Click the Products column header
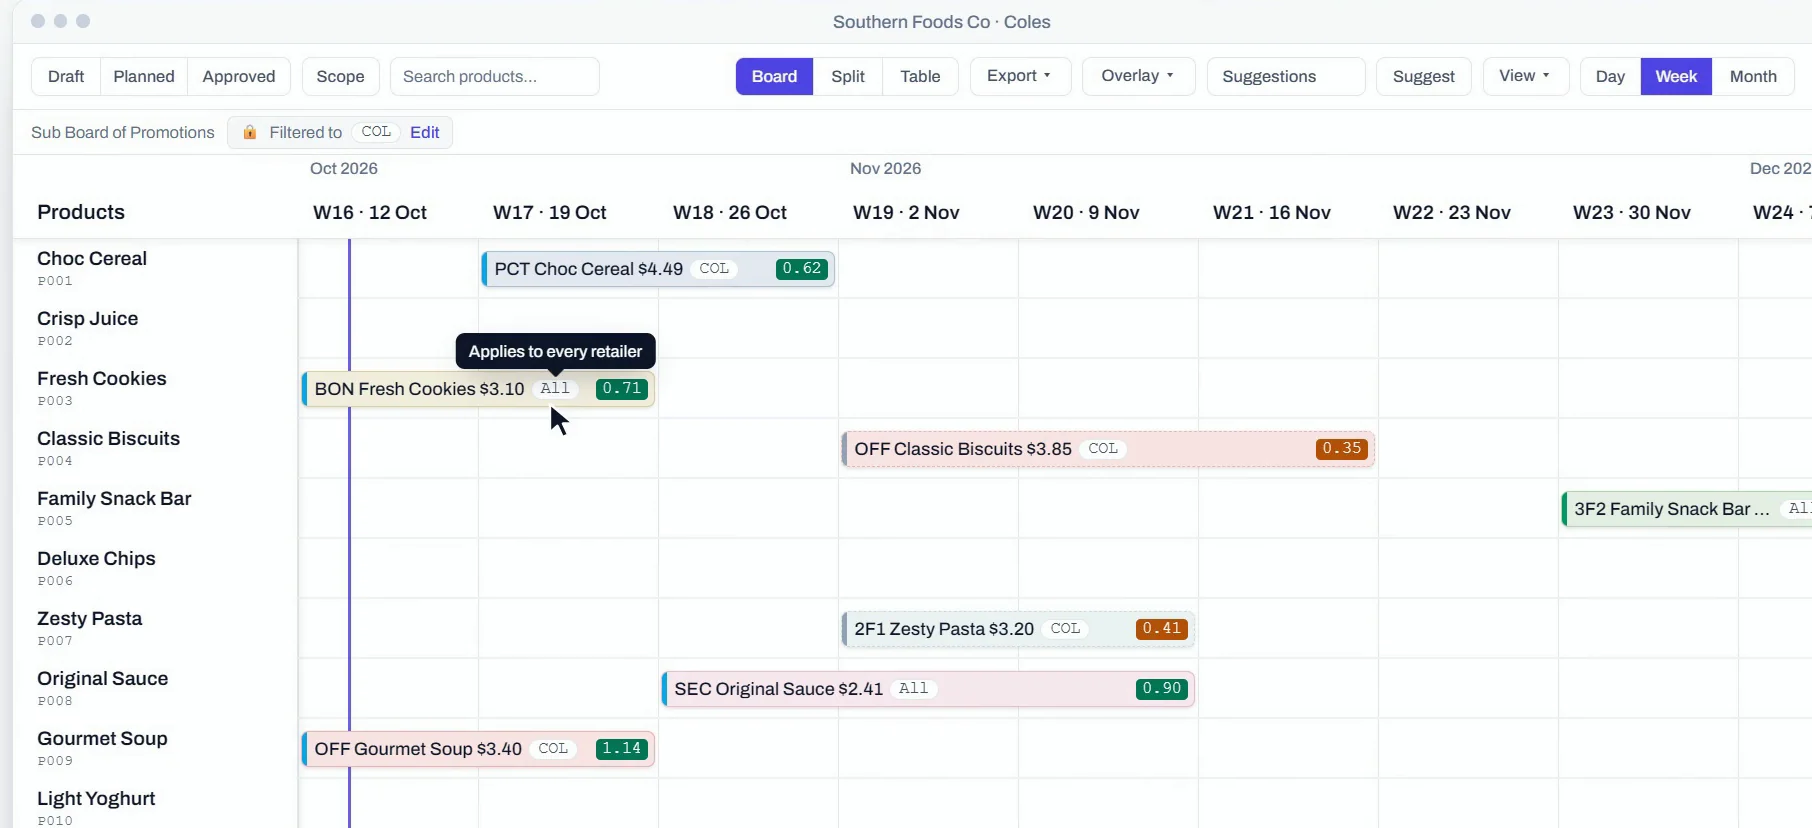The width and height of the screenshot is (1812, 828). tap(81, 212)
